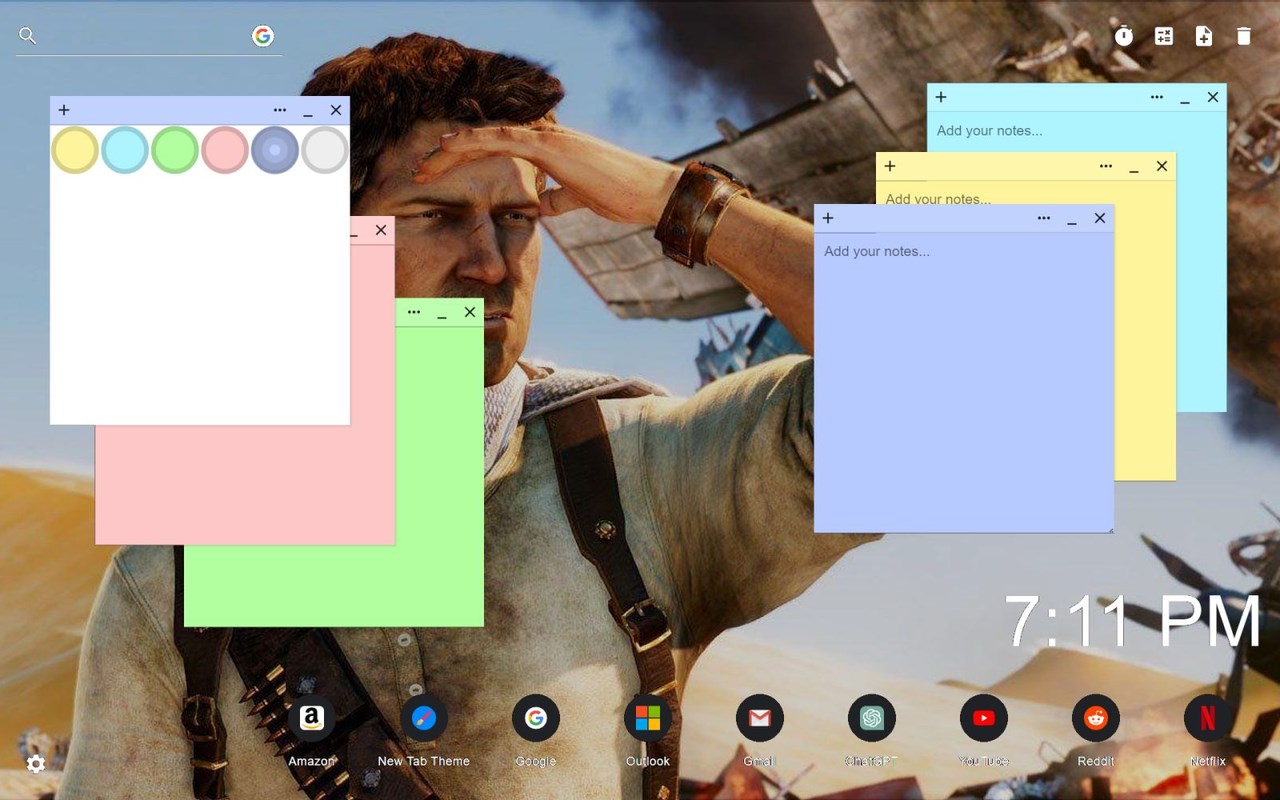Viewport: 1280px width, 800px height.
Task: Visit the Reddit shortcut
Action: pyautogui.click(x=1096, y=718)
